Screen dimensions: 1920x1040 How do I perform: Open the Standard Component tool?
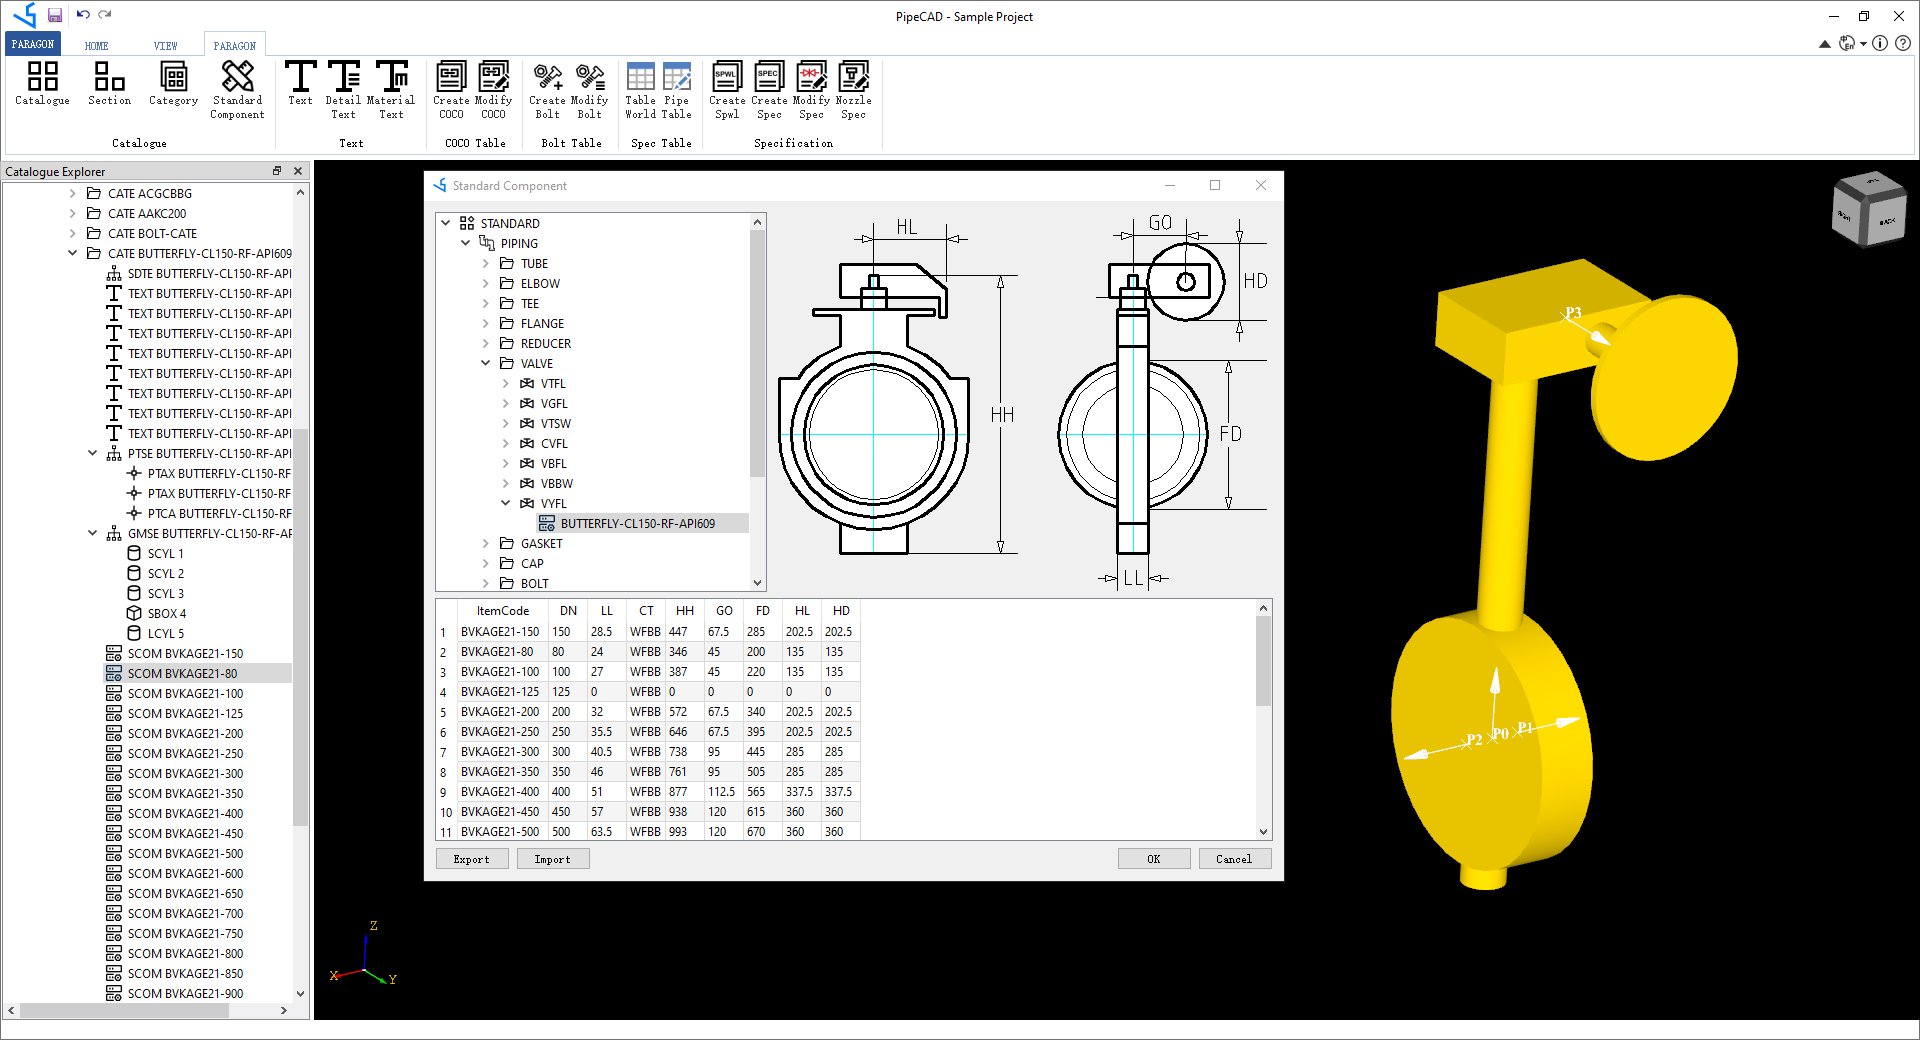coord(236,90)
